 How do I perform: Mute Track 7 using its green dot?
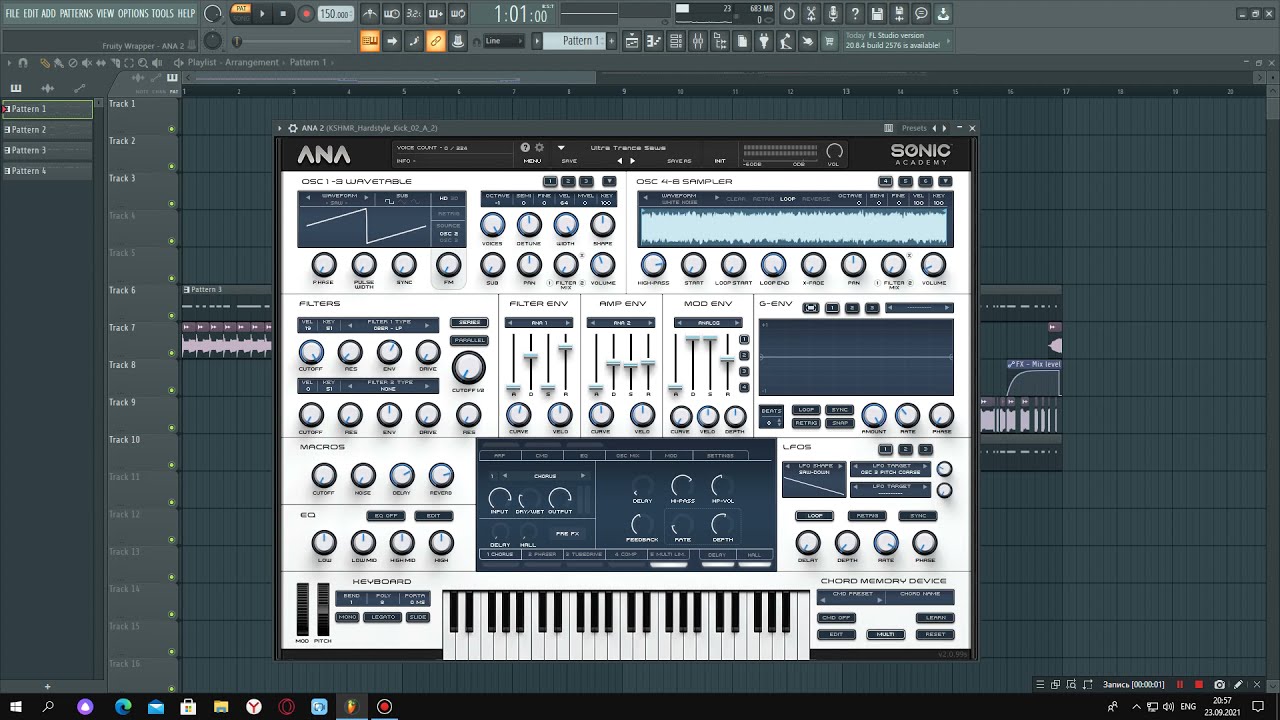[x=172, y=353]
